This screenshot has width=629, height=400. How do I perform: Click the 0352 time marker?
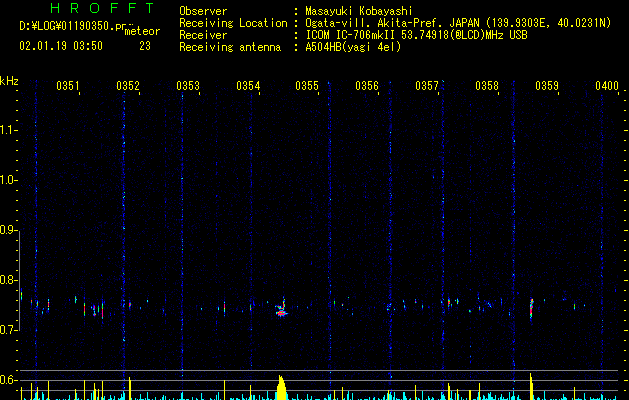click(128, 86)
